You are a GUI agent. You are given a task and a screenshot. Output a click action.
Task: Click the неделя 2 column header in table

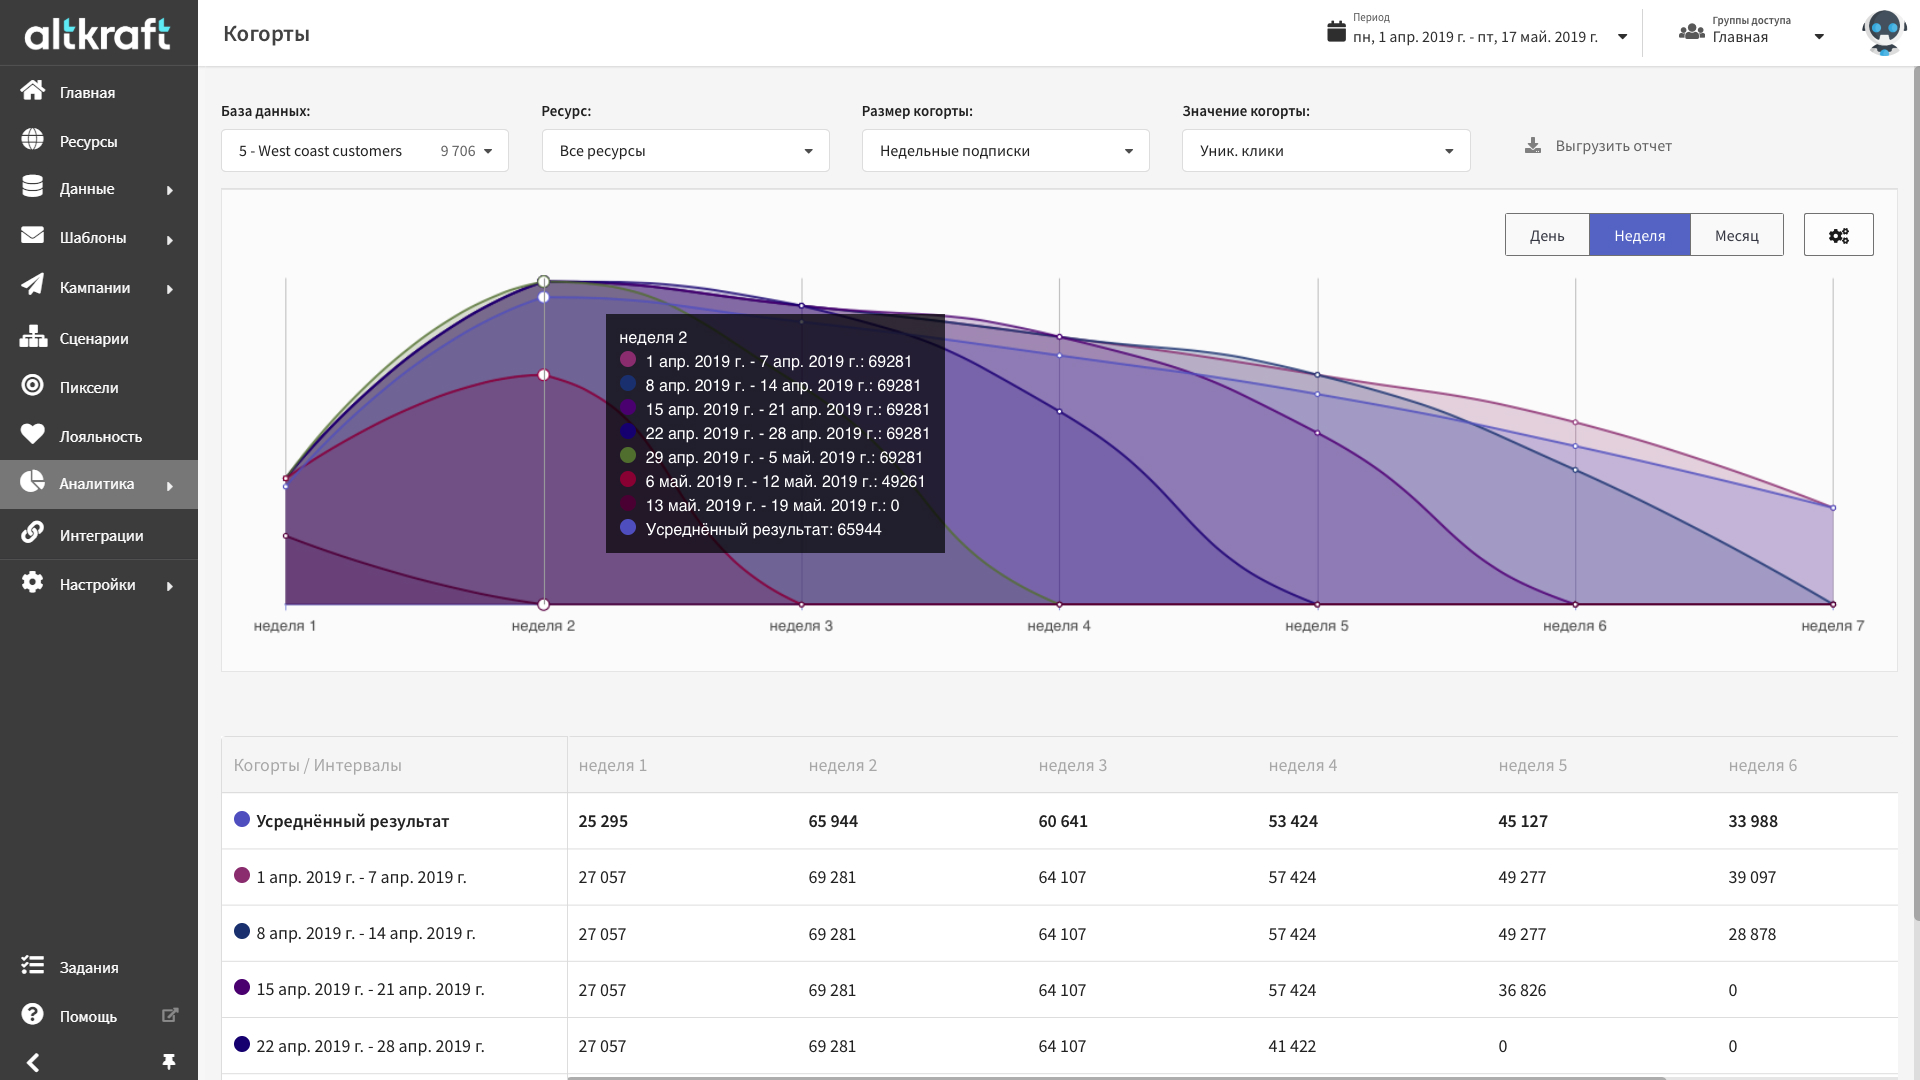click(x=843, y=766)
